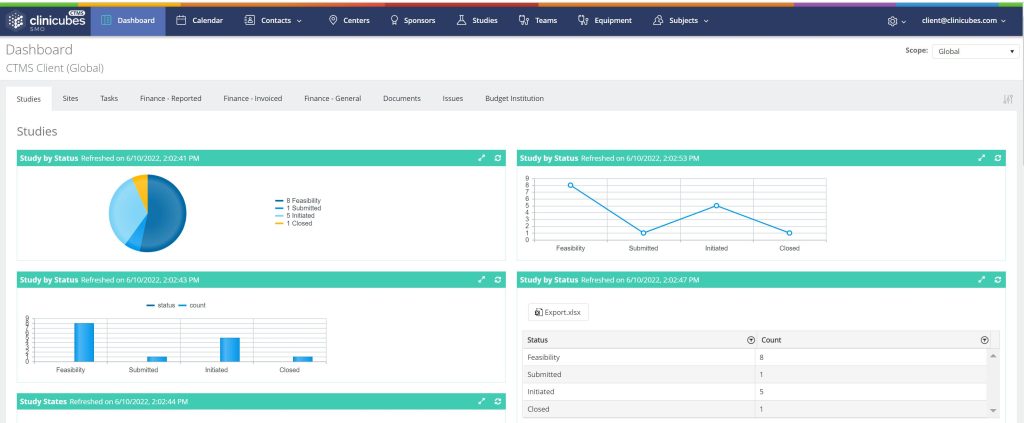Image resolution: width=1024 pixels, height=423 pixels.
Task: Open the Finance - Reported tab
Action: (170, 99)
